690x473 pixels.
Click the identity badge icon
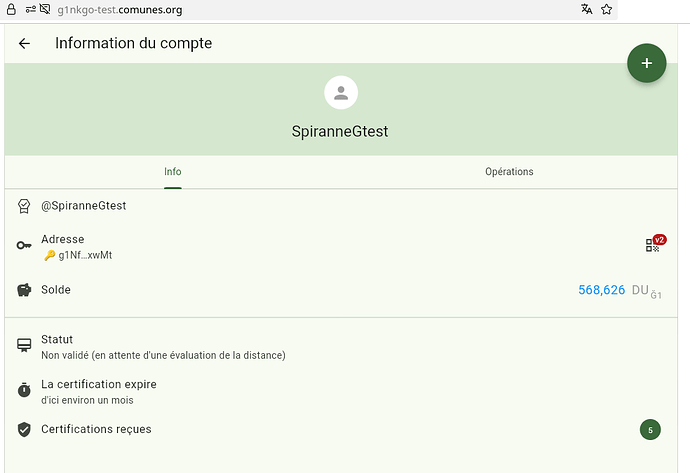coord(24,206)
